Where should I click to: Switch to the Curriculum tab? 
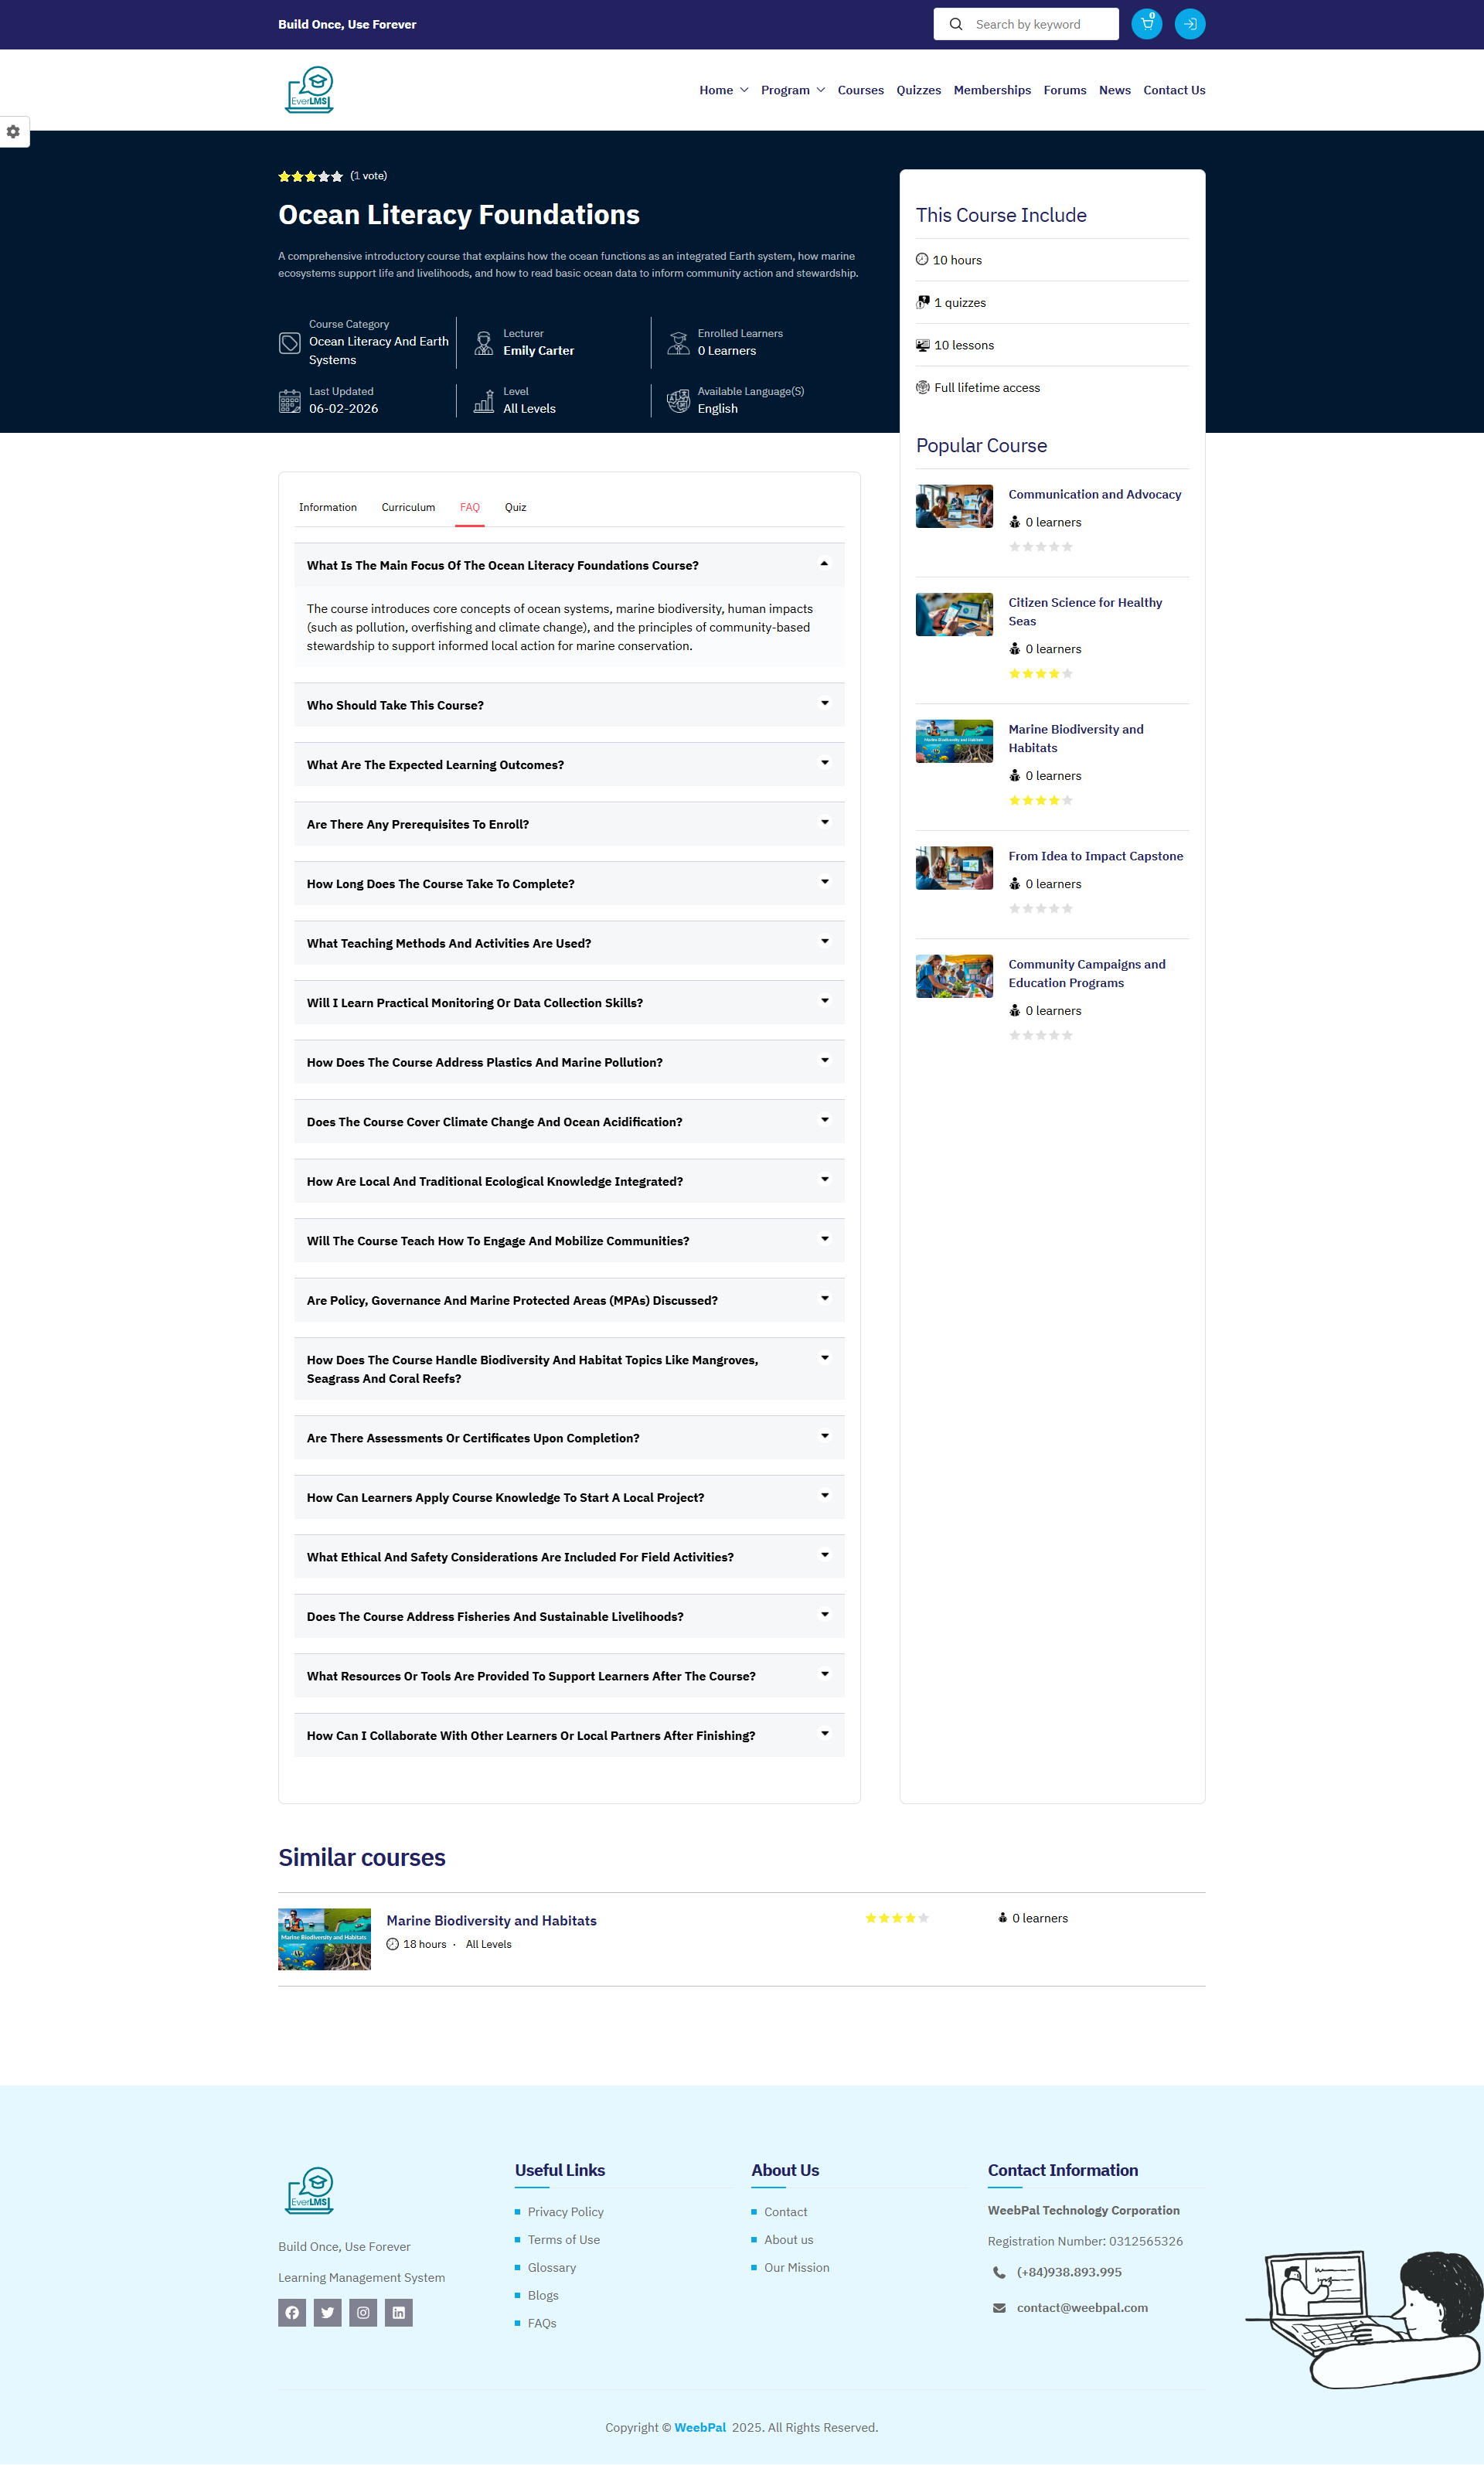tap(408, 507)
